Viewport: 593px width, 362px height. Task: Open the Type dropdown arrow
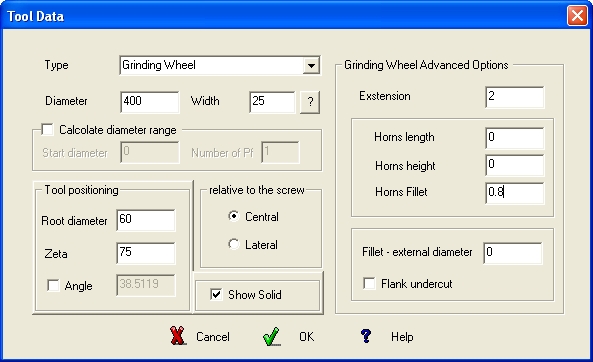[x=311, y=65]
